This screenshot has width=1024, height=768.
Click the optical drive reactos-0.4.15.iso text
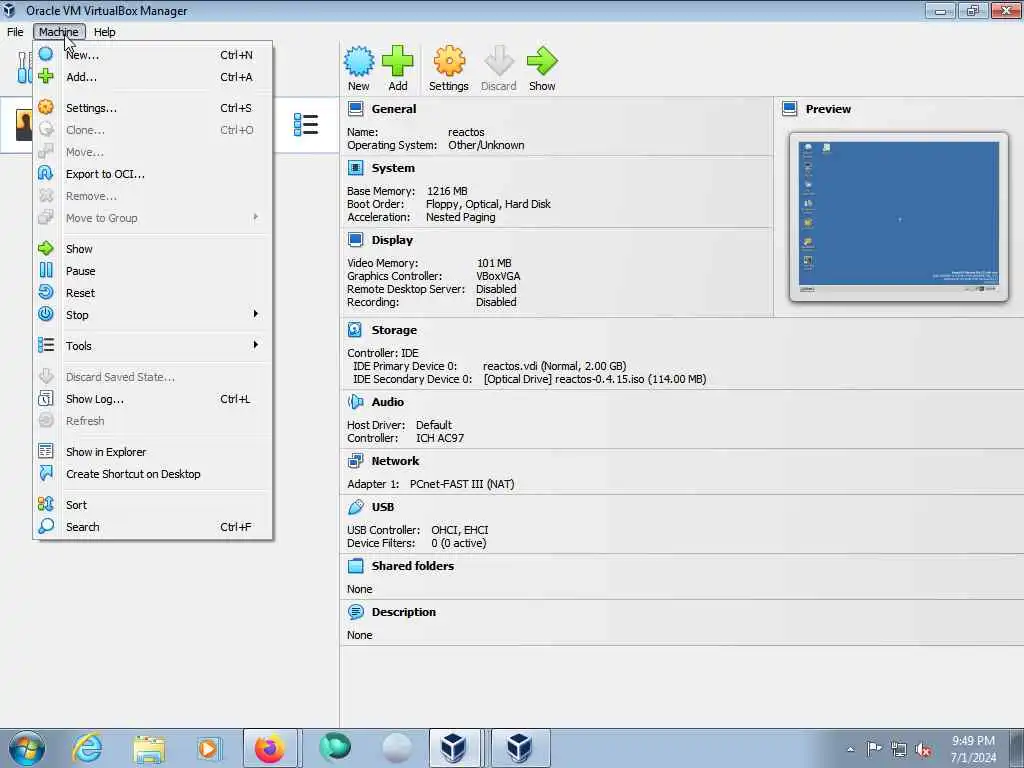click(595, 379)
